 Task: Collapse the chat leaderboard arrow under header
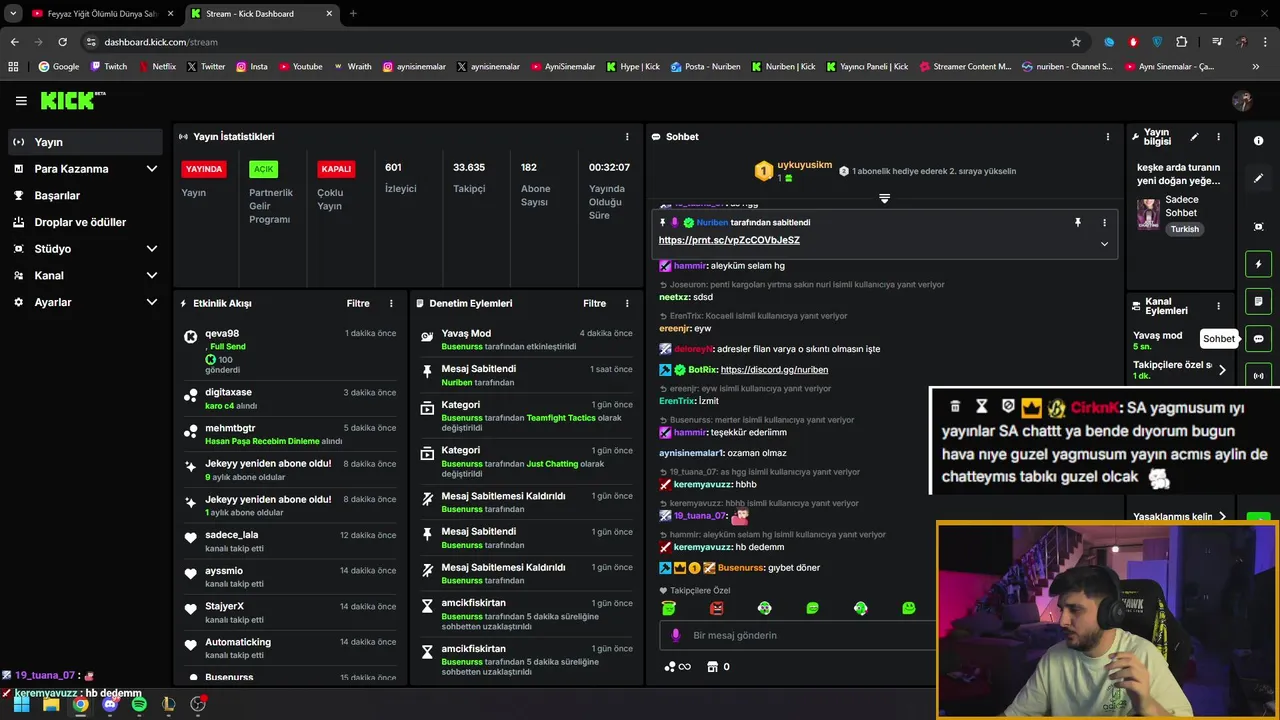[884, 198]
